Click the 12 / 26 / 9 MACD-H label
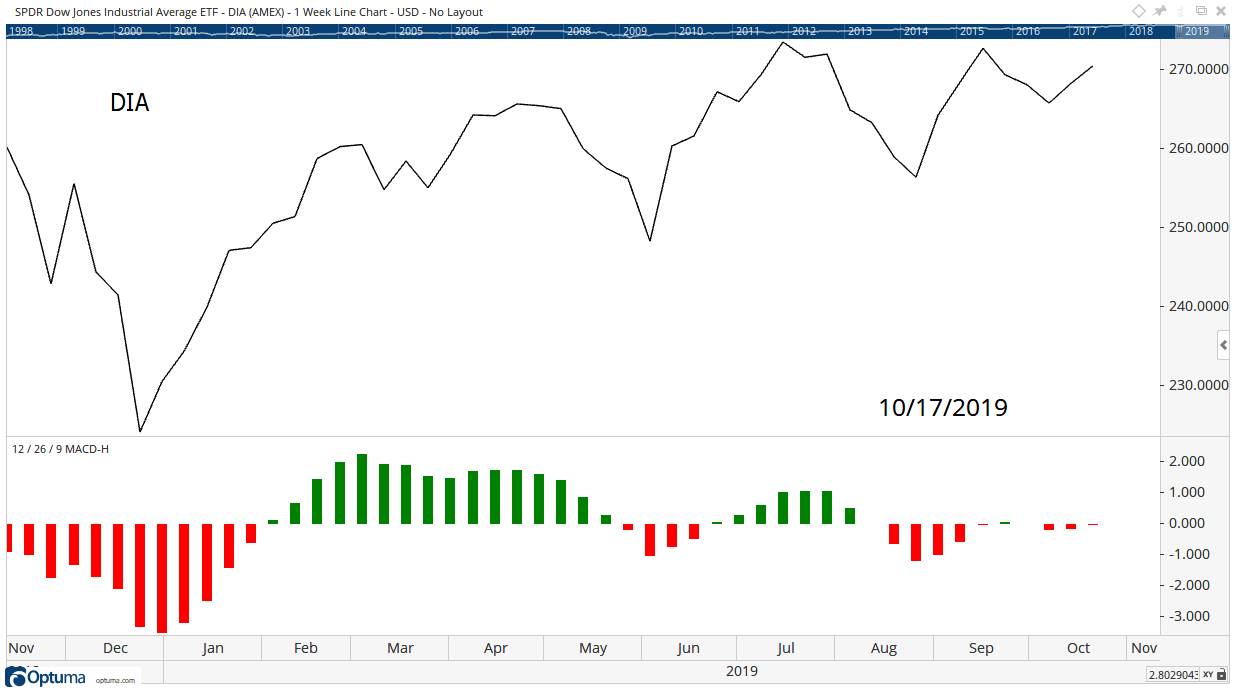1236x691 pixels. click(x=60, y=449)
